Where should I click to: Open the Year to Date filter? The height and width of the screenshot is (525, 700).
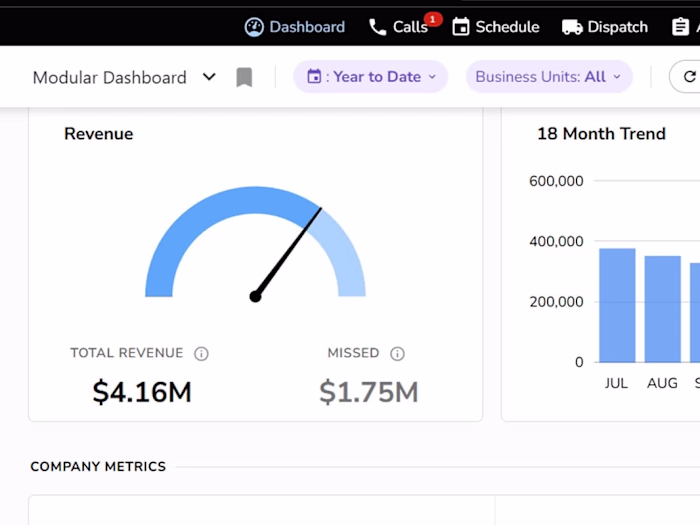tap(371, 77)
